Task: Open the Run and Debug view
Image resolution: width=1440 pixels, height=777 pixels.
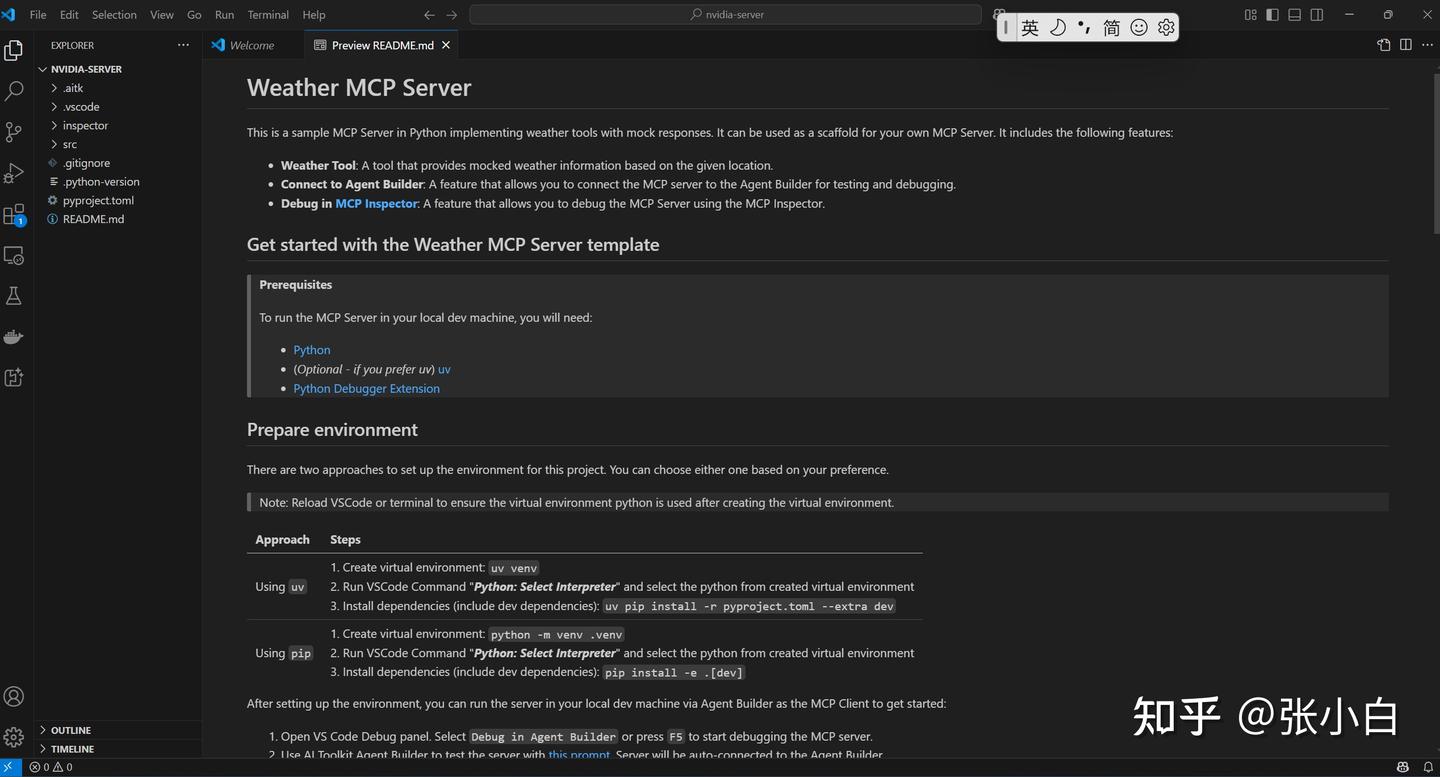Action: tap(14, 173)
